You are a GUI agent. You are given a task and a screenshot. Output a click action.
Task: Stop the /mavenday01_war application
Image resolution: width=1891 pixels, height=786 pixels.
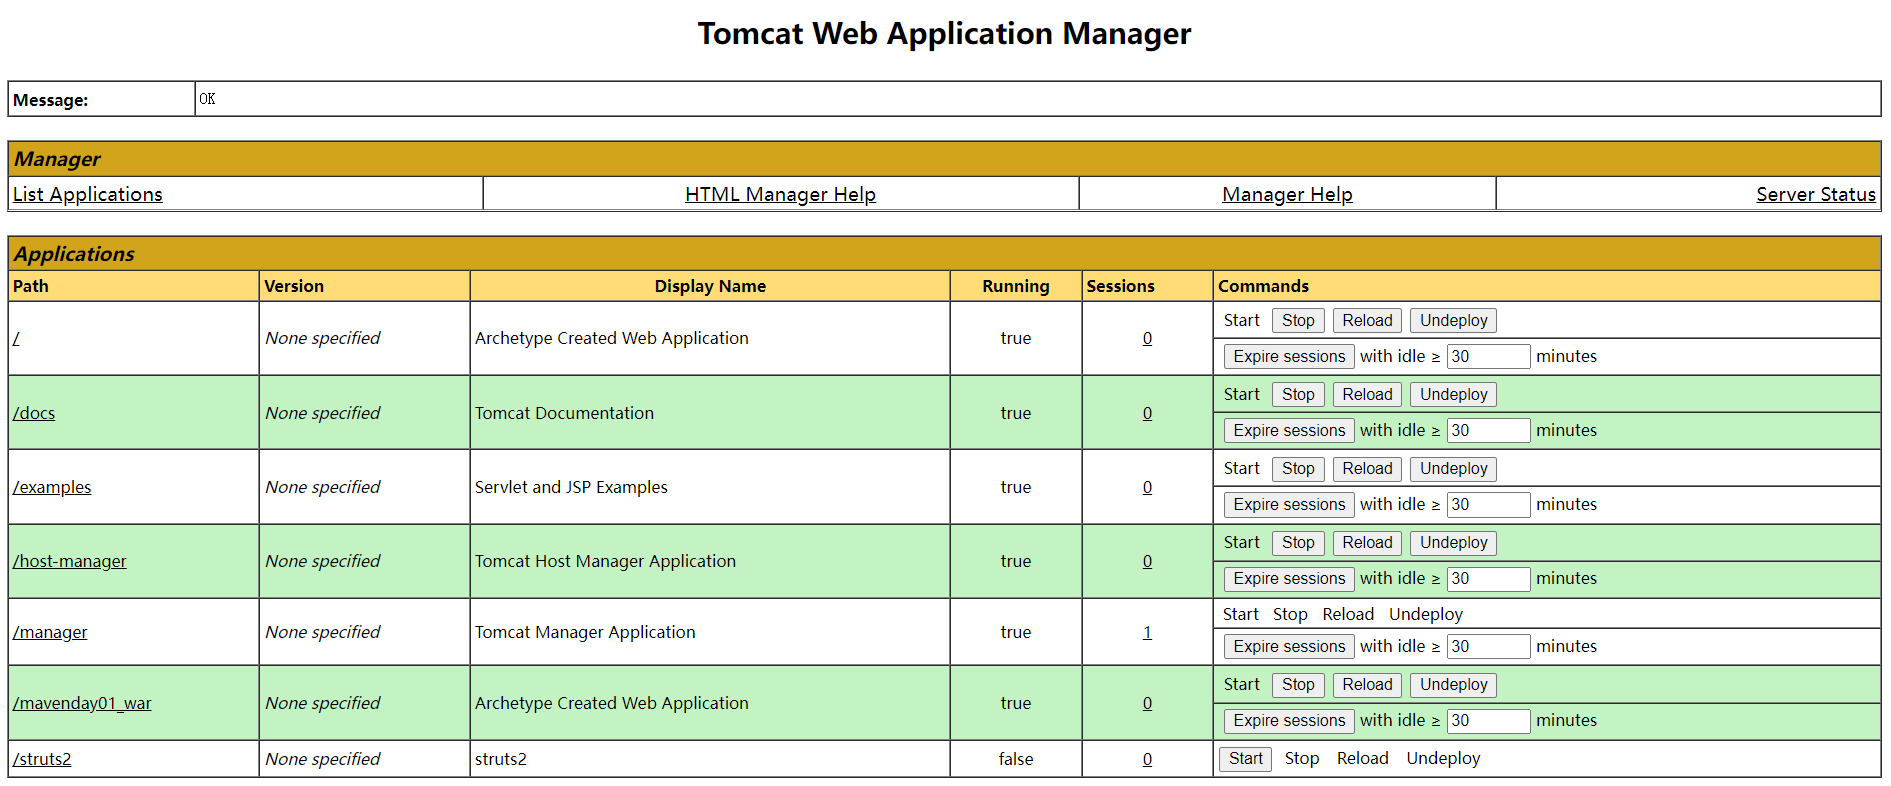[x=1298, y=684]
